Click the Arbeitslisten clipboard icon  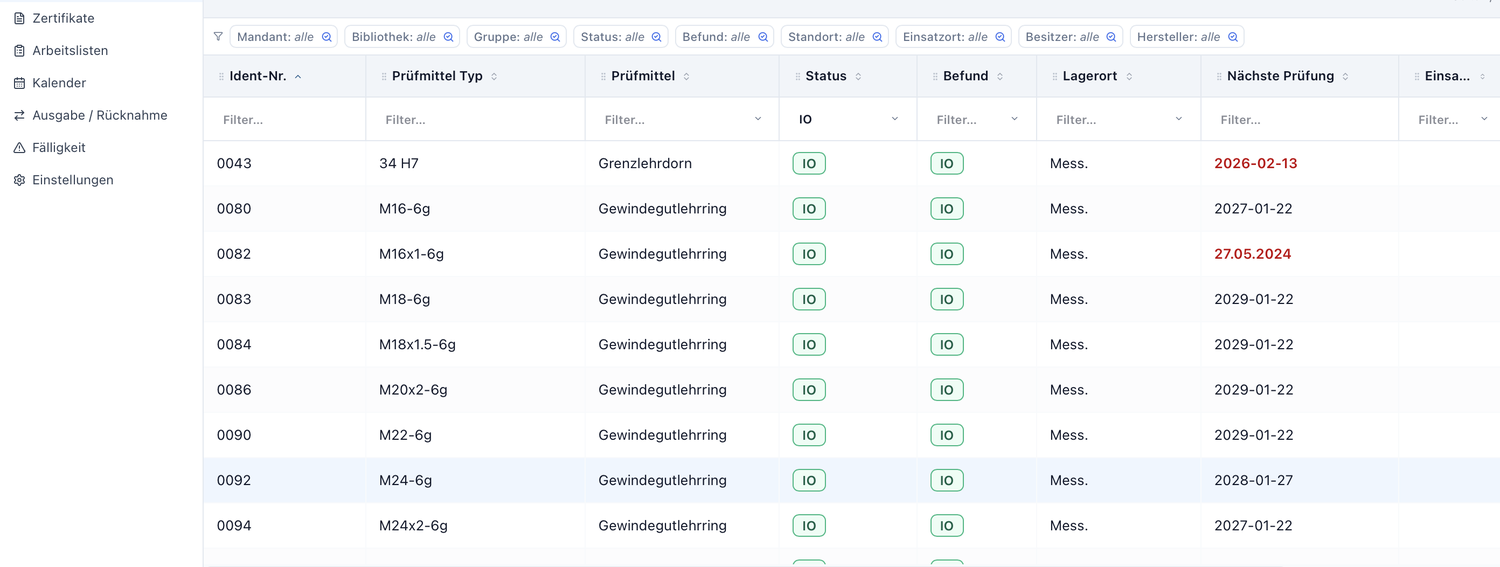[19, 50]
